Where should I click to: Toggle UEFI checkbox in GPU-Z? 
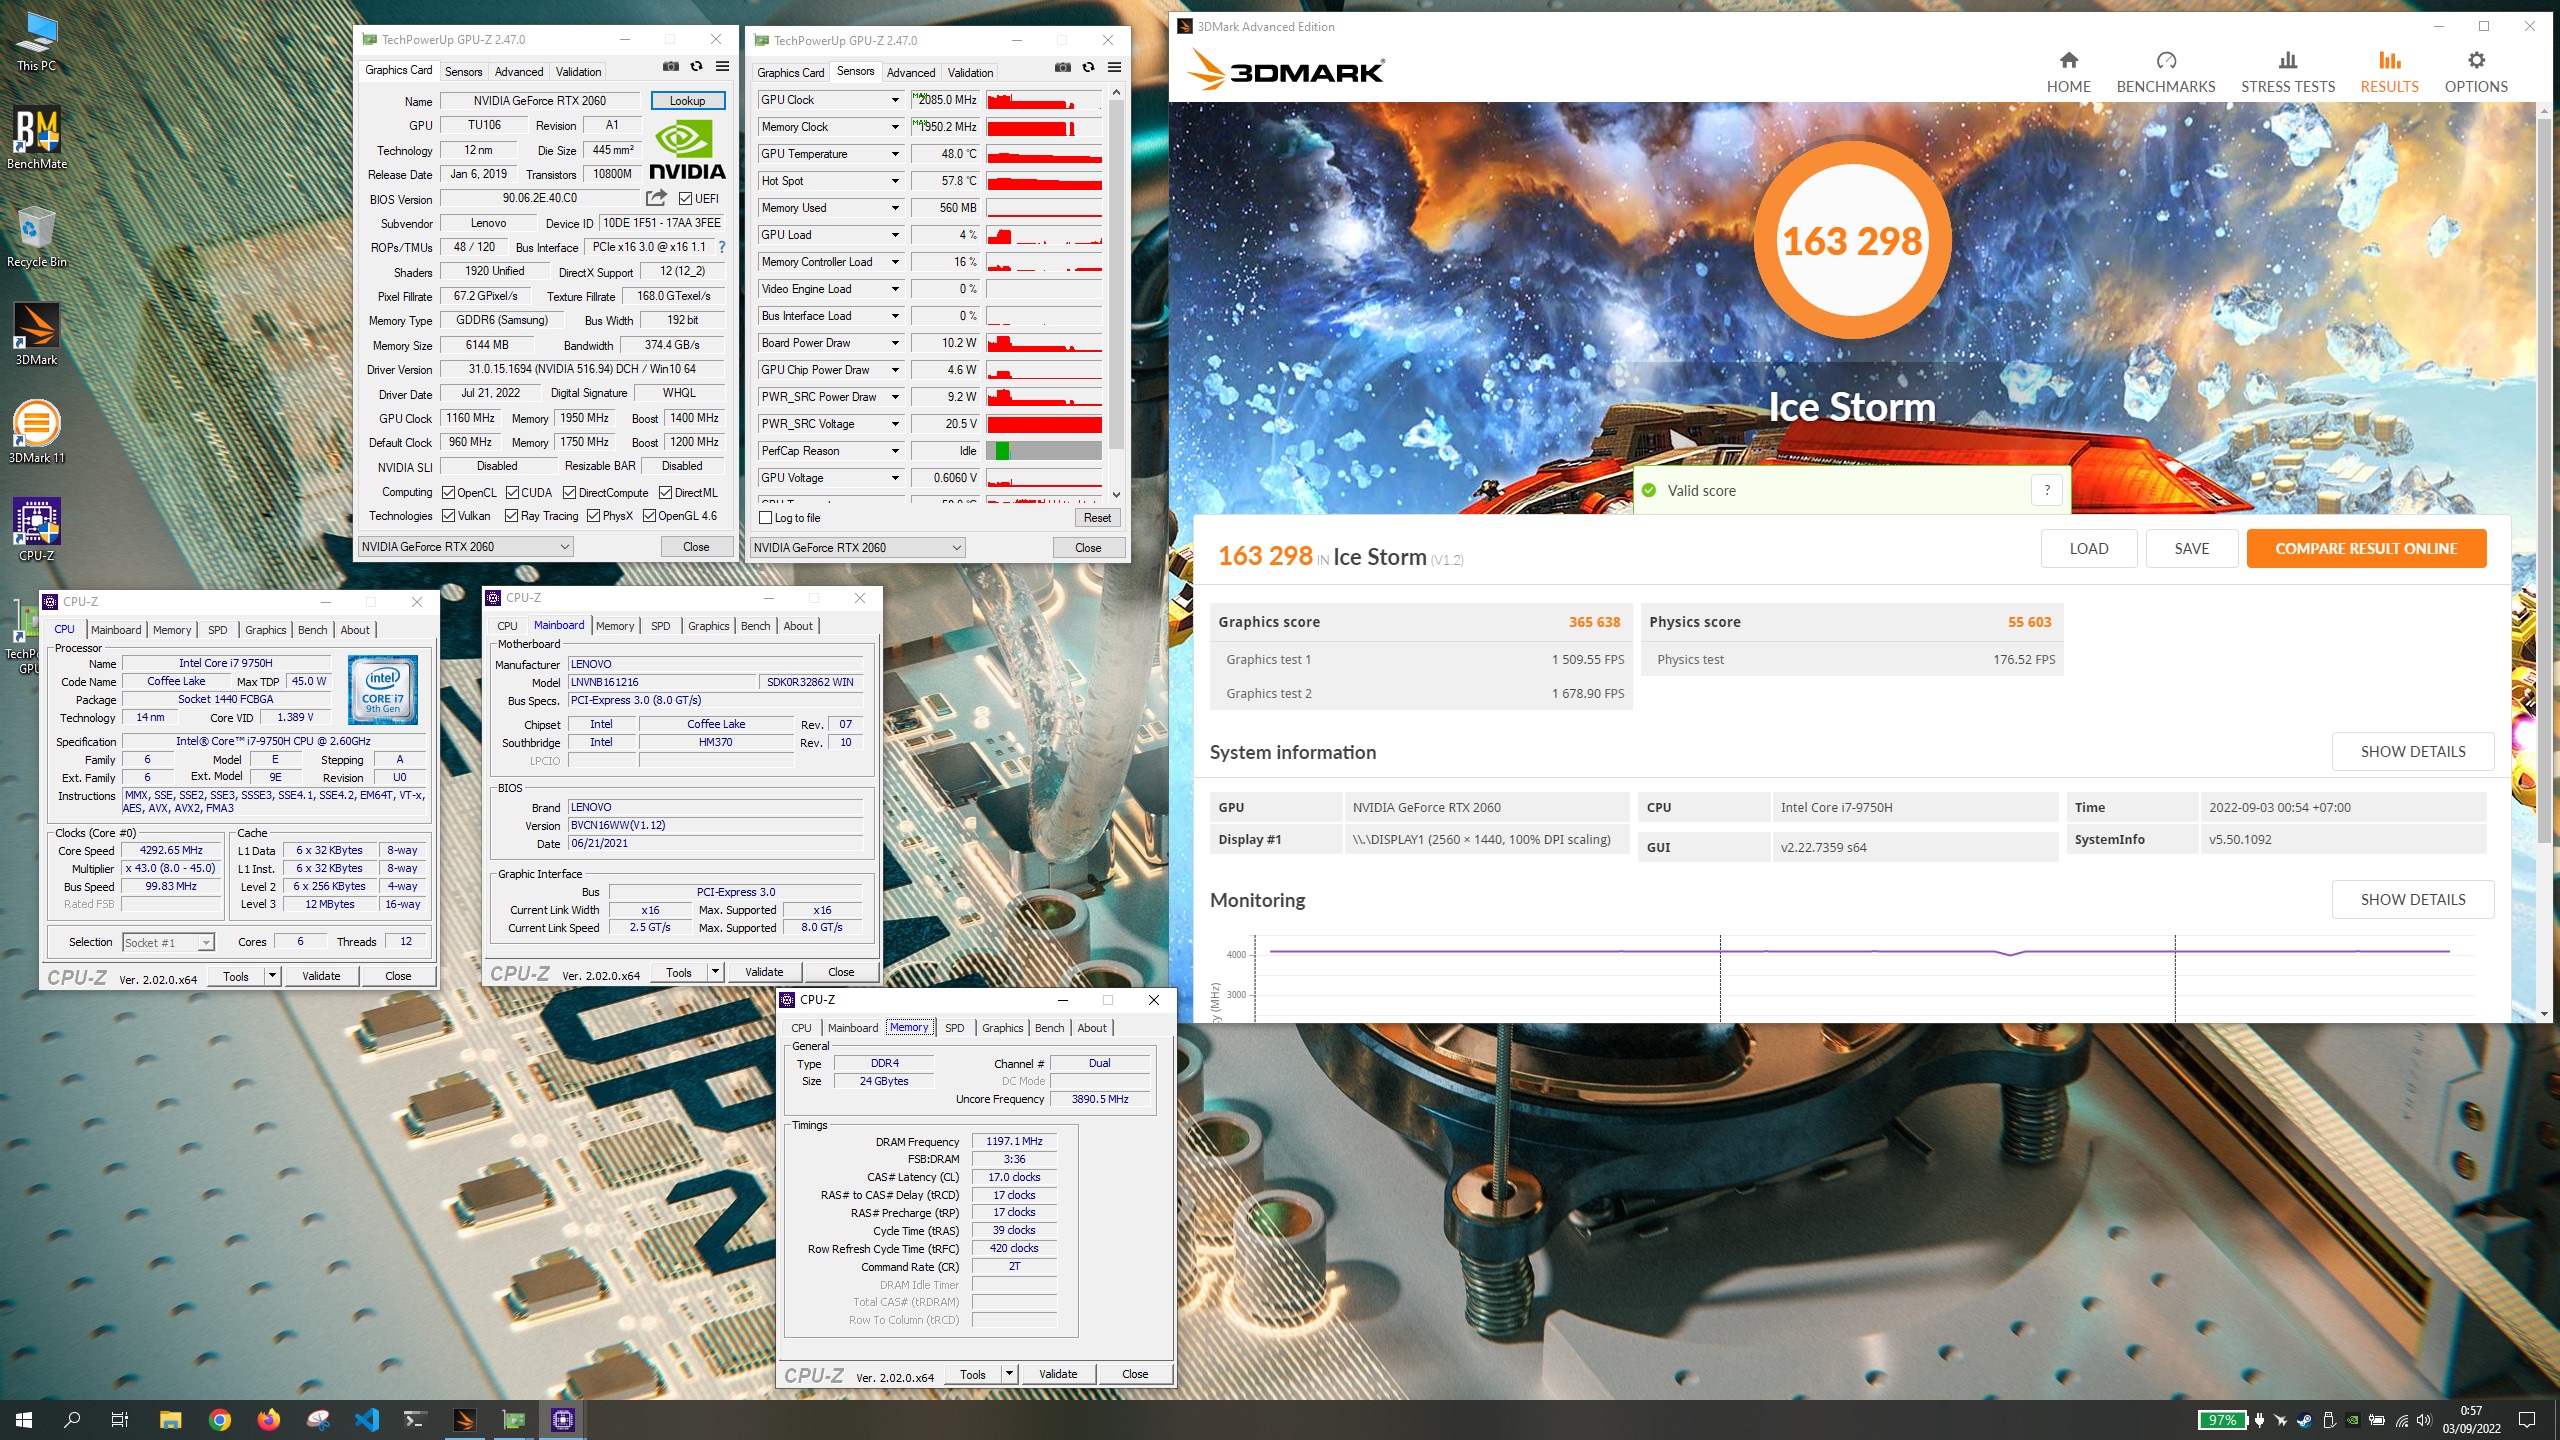pos(686,199)
